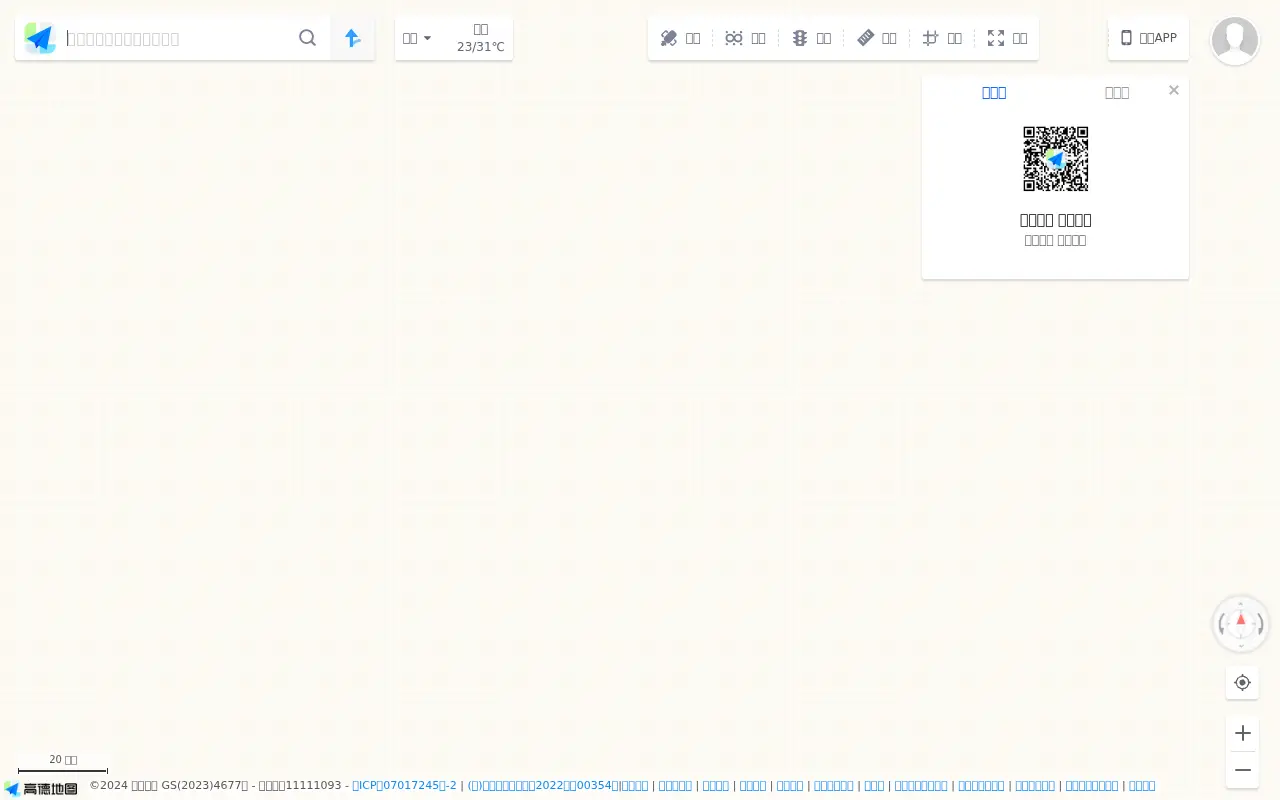Select the blue active tab in QR panel
The image size is (1280, 800).
(x=994, y=92)
